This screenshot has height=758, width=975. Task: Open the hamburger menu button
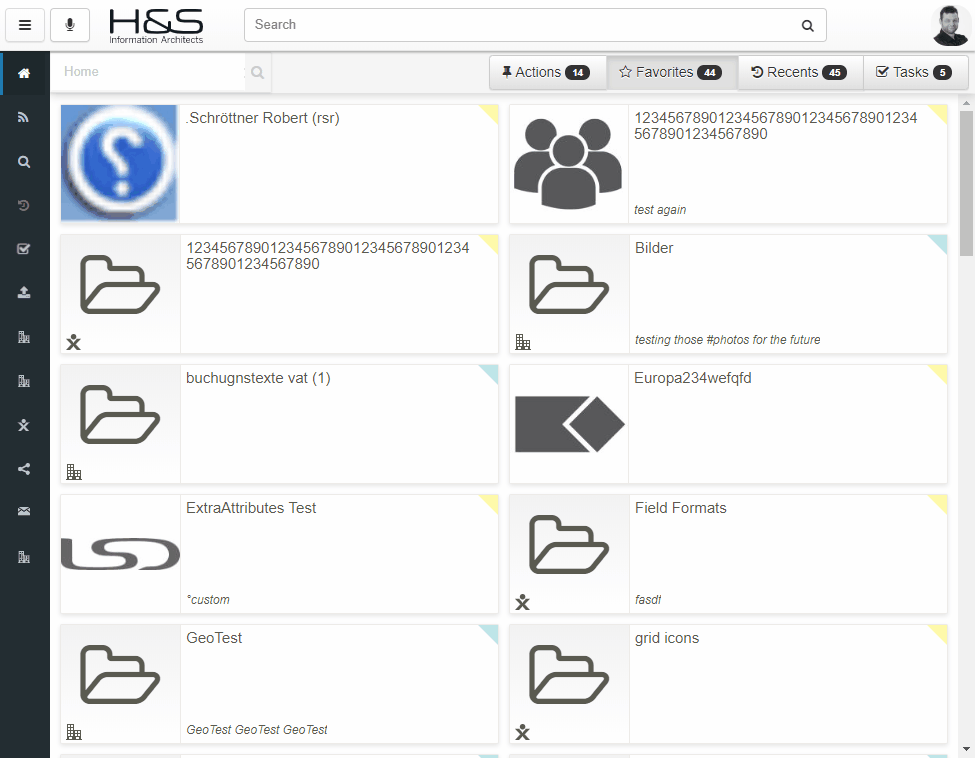[x=25, y=25]
